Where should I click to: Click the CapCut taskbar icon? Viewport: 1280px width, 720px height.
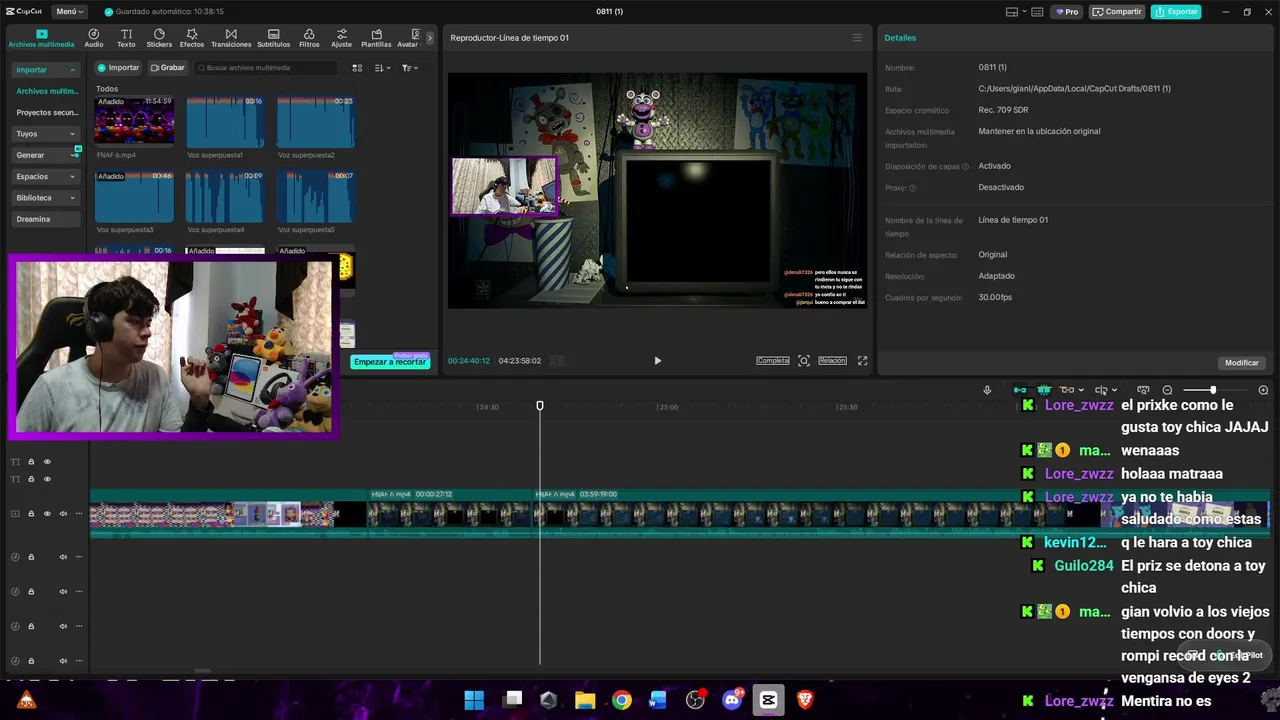[x=768, y=700]
